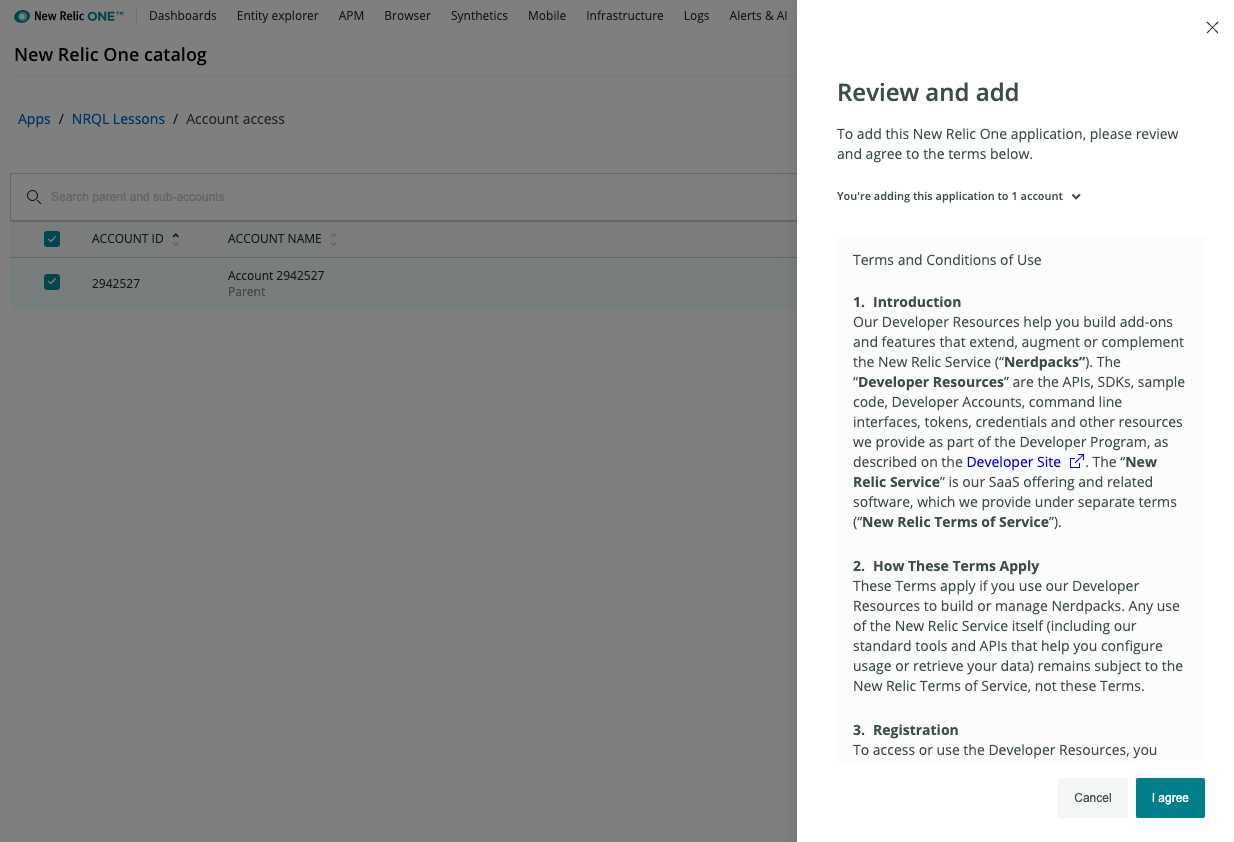Open the Dashboards menu
The image size is (1234, 842).
(183, 16)
